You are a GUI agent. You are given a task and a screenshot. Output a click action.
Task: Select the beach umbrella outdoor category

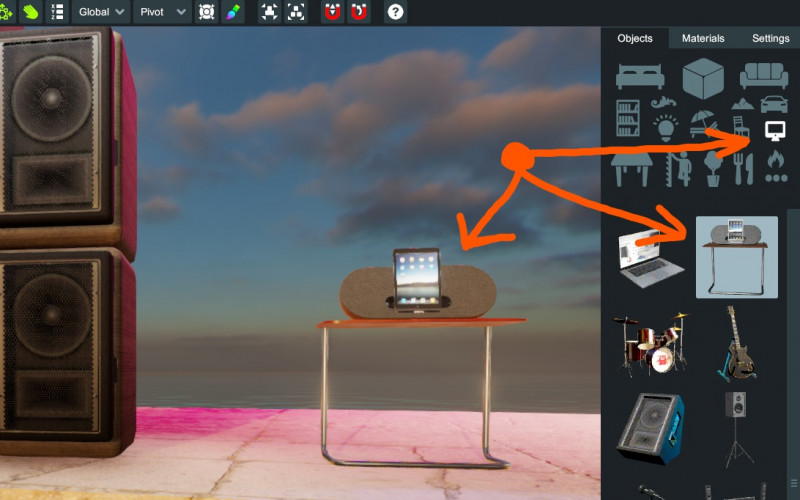(703, 124)
